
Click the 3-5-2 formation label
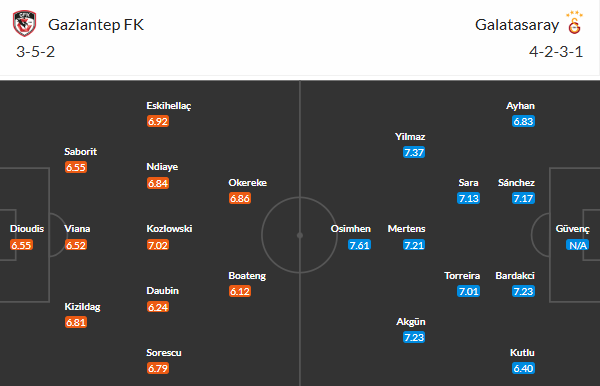tap(36, 52)
